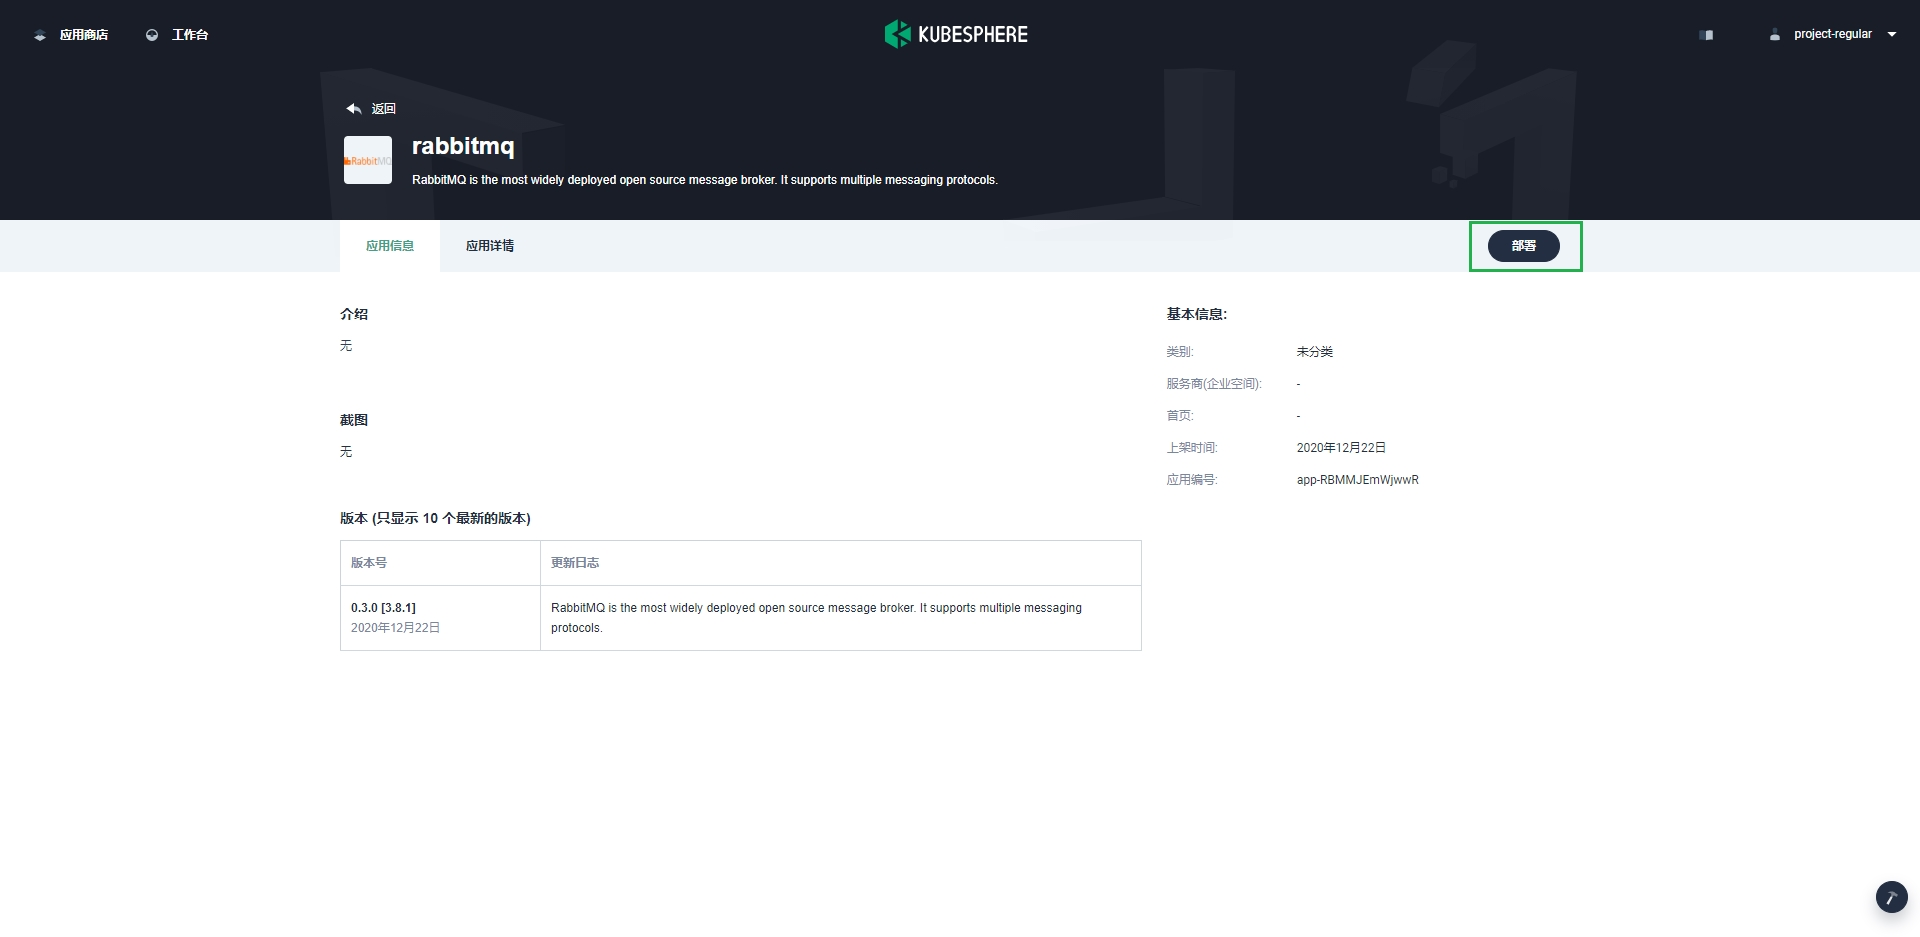The height and width of the screenshot is (937, 1920).
Task: Switch to the 应用详情 tab
Action: 490,246
